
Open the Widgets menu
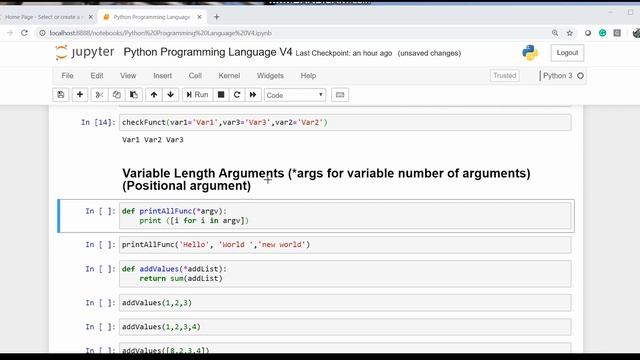270,76
